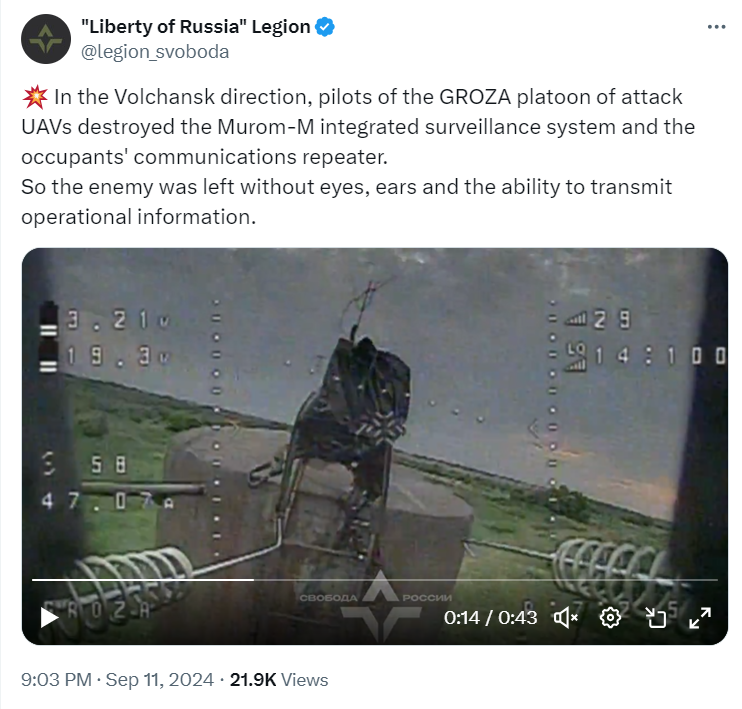
Task: Seek on the video progress bar
Action: pos(375,579)
